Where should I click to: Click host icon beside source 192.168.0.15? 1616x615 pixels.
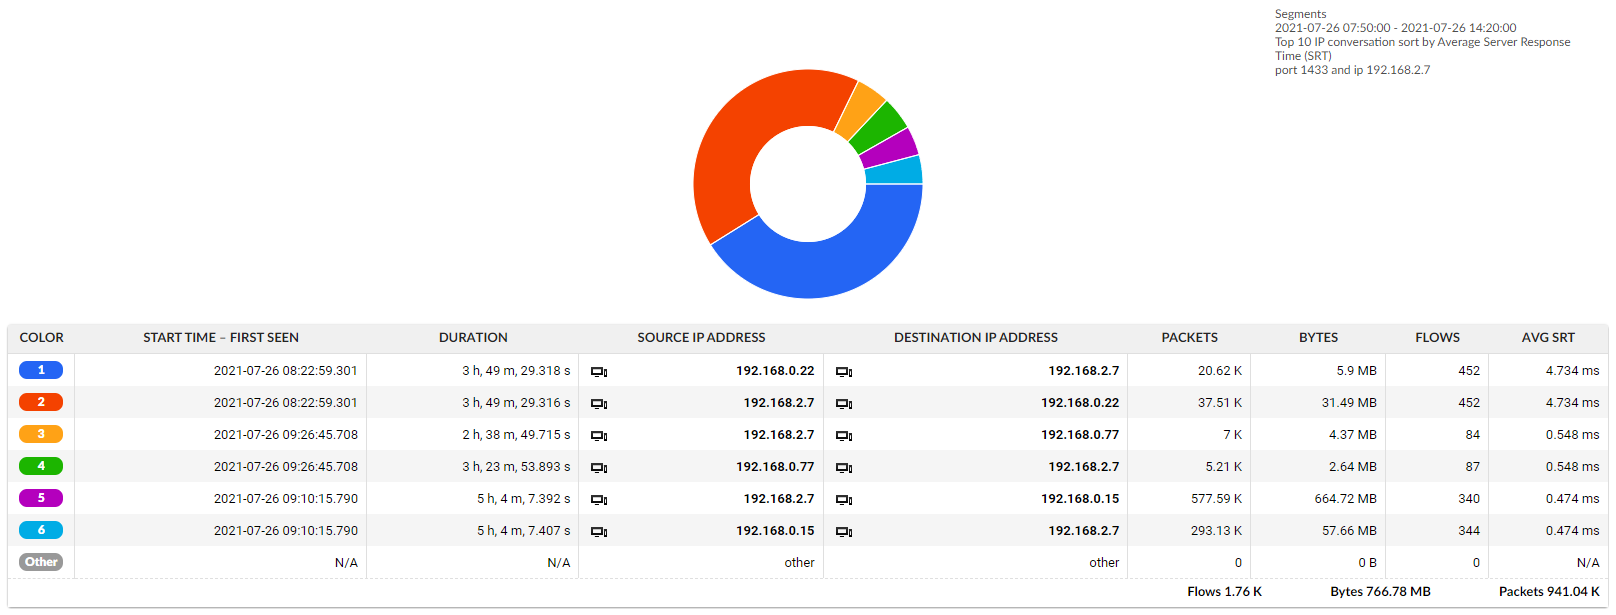point(599,532)
